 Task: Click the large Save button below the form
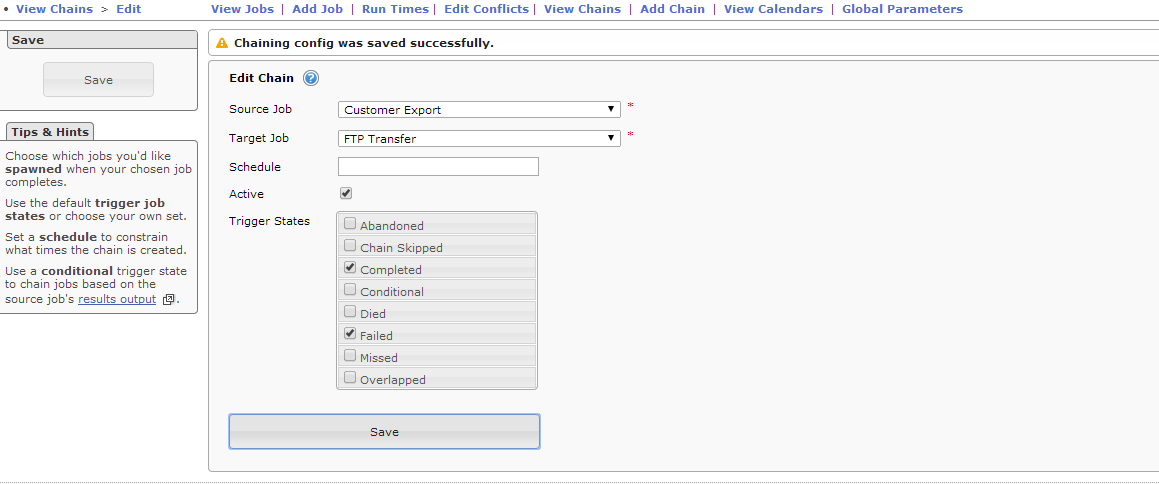384,432
